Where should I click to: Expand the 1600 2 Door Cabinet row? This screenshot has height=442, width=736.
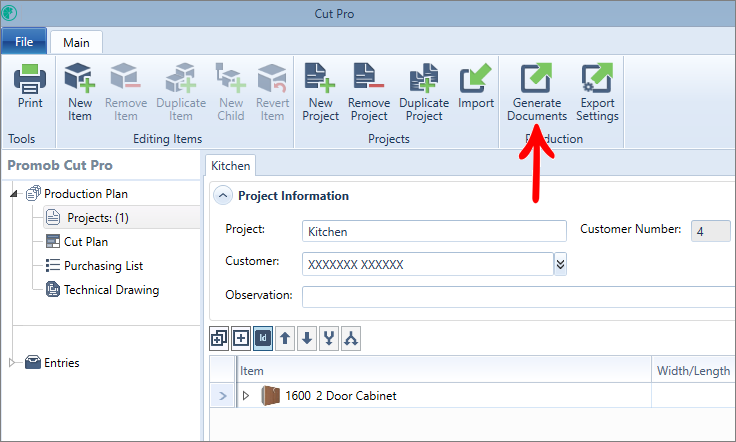(245, 396)
